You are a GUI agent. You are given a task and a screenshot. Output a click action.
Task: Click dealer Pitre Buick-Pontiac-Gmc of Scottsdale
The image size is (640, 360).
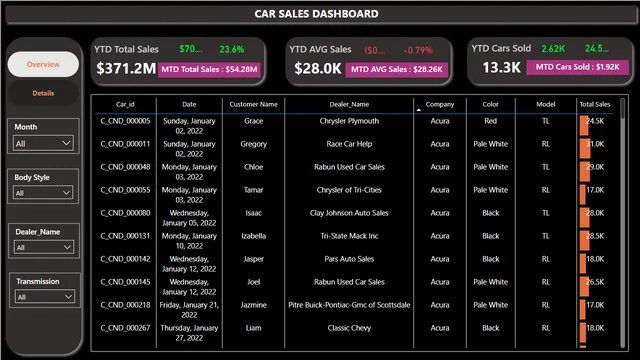pos(349,305)
